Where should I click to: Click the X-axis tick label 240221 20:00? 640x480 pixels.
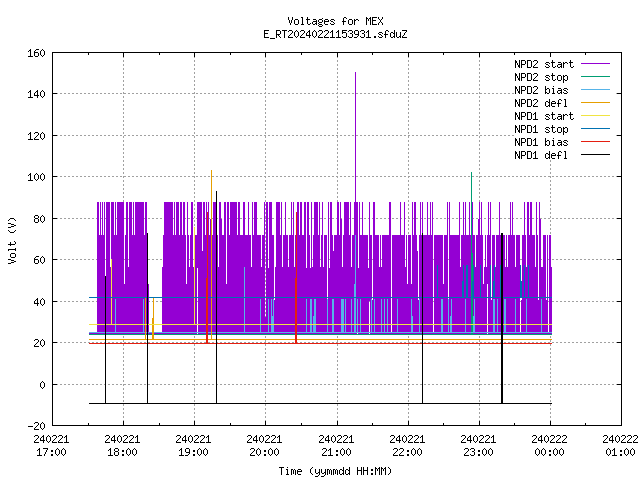[264, 446]
